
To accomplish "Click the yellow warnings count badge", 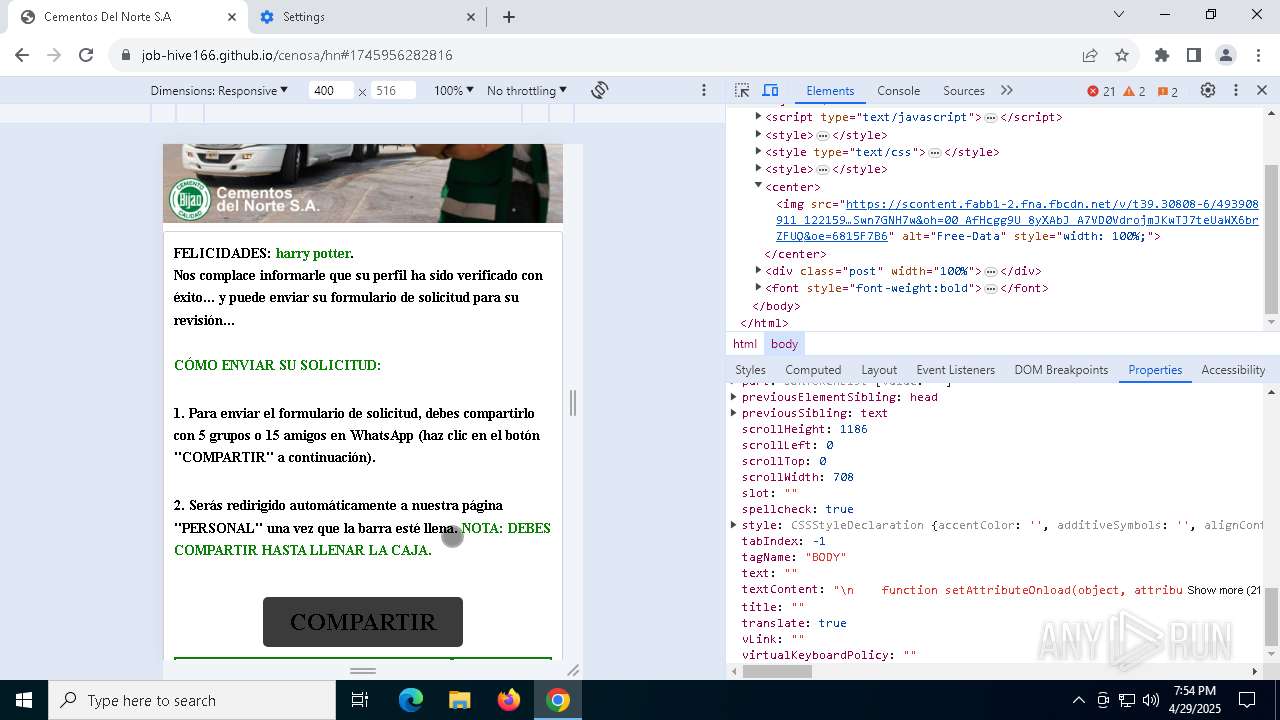I will pyautogui.click(x=1135, y=91).
